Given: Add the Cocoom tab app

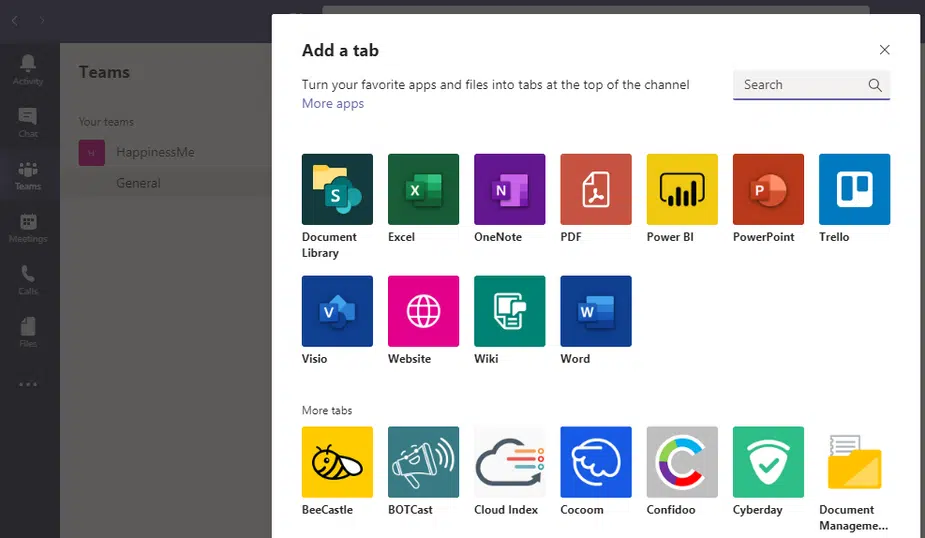Looking at the screenshot, I should pyautogui.click(x=595, y=462).
